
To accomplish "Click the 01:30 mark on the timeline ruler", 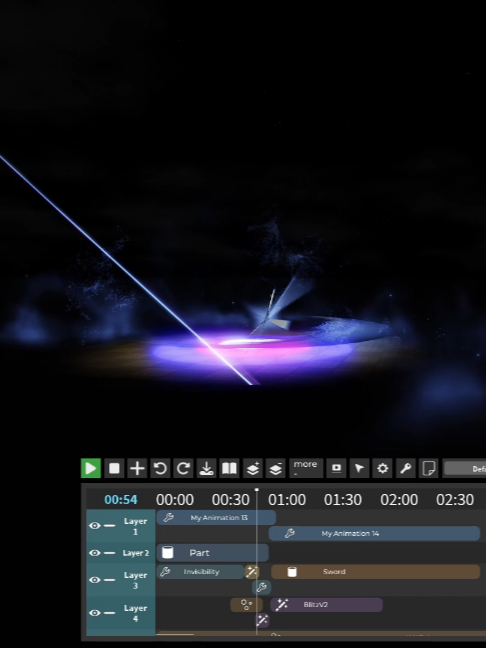I will tap(343, 500).
